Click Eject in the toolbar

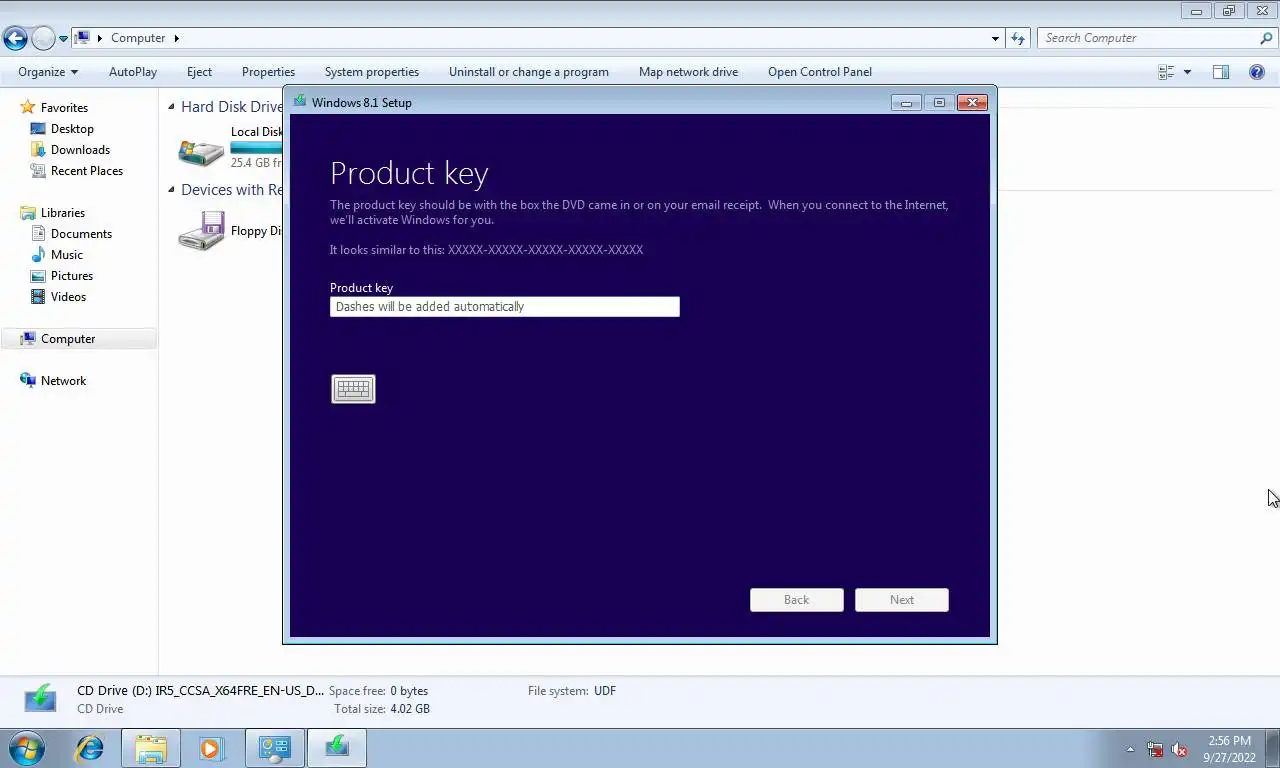tap(199, 72)
